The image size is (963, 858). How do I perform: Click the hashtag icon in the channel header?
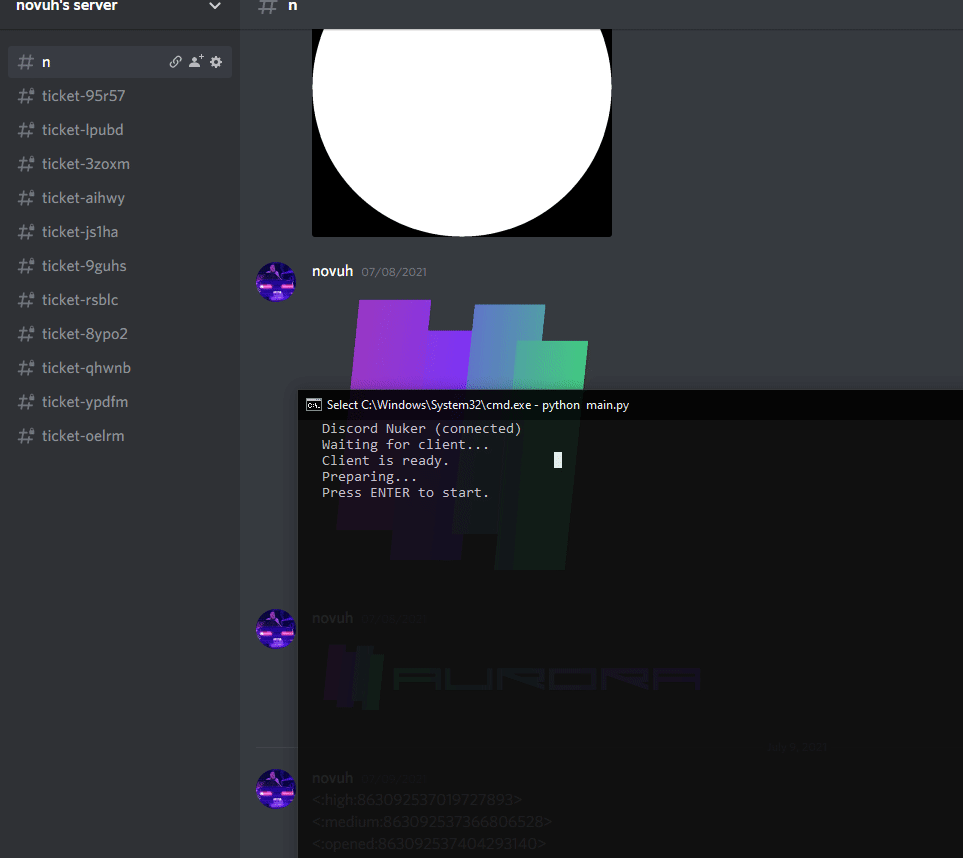[x=265, y=6]
